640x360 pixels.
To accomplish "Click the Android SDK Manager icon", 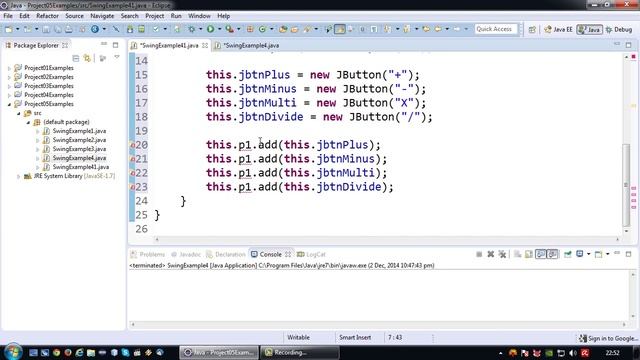I will pos(130,29).
